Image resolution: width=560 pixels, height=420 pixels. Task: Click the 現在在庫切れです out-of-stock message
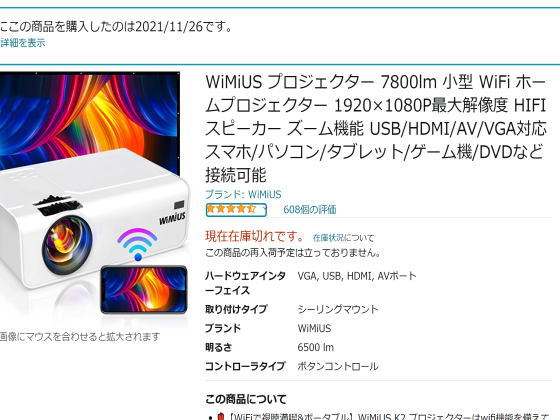pyautogui.click(x=254, y=236)
